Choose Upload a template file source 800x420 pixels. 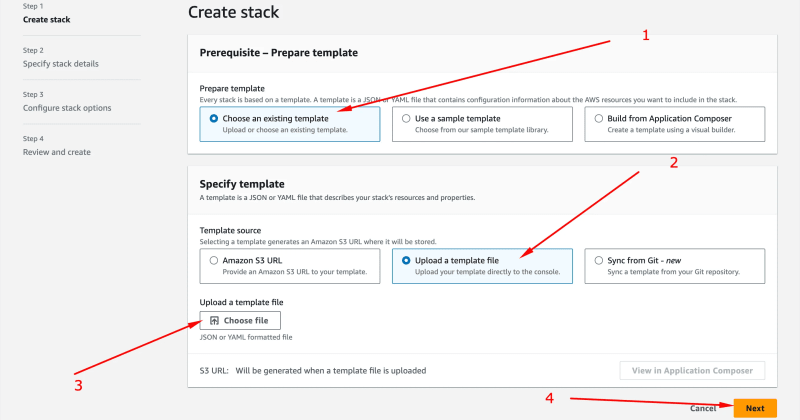pyautogui.click(x=406, y=260)
